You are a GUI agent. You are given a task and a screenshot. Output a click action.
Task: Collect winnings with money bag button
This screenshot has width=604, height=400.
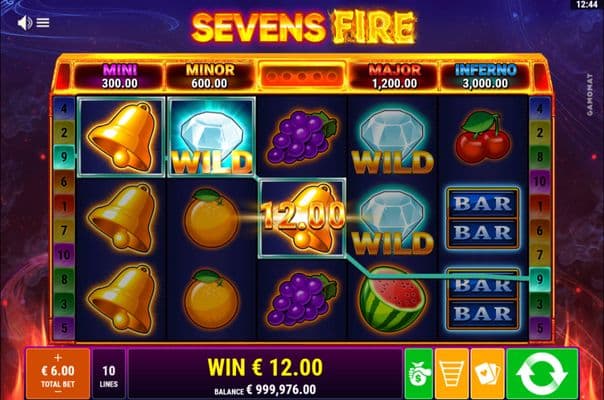[x=419, y=373]
